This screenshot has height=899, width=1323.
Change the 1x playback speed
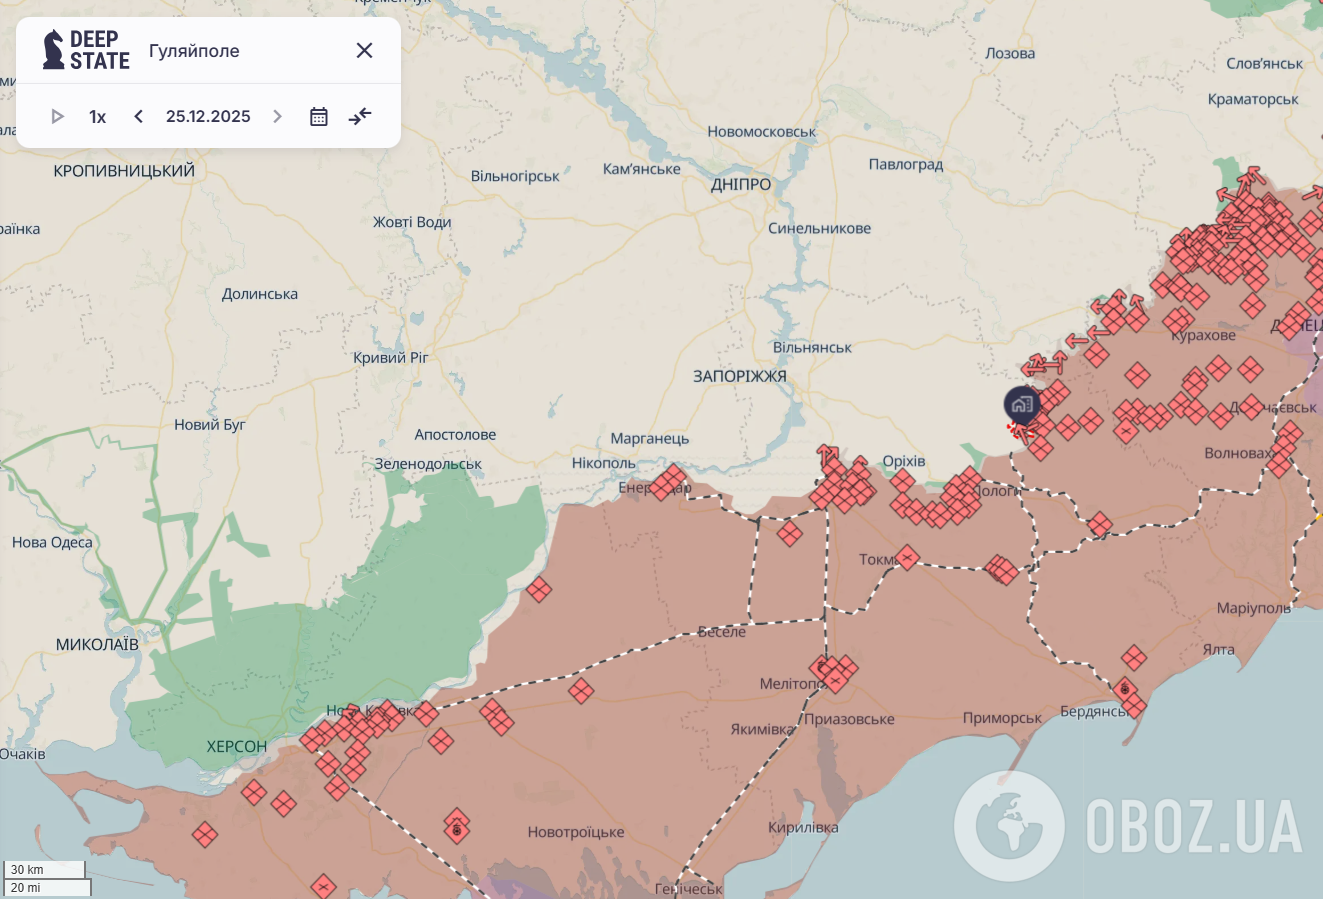tap(97, 117)
